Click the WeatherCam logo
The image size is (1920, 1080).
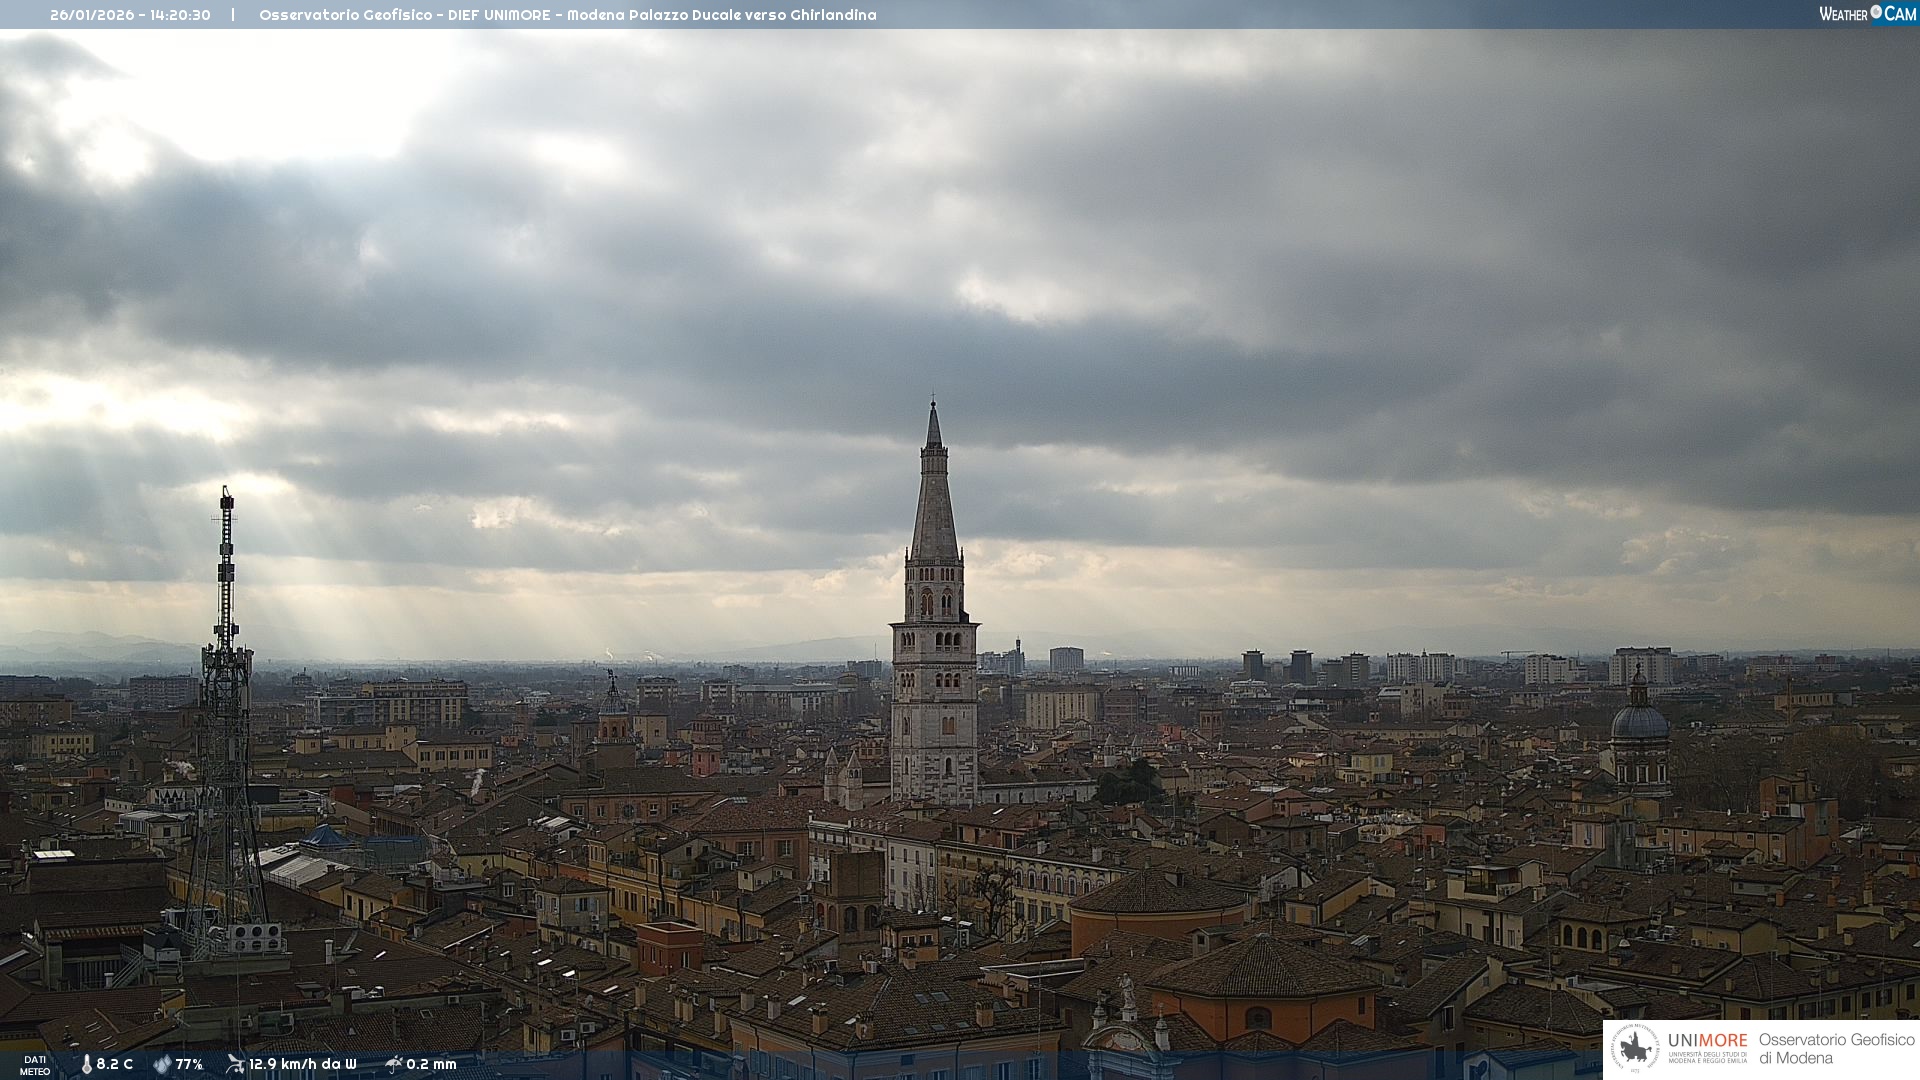pyautogui.click(x=1867, y=14)
